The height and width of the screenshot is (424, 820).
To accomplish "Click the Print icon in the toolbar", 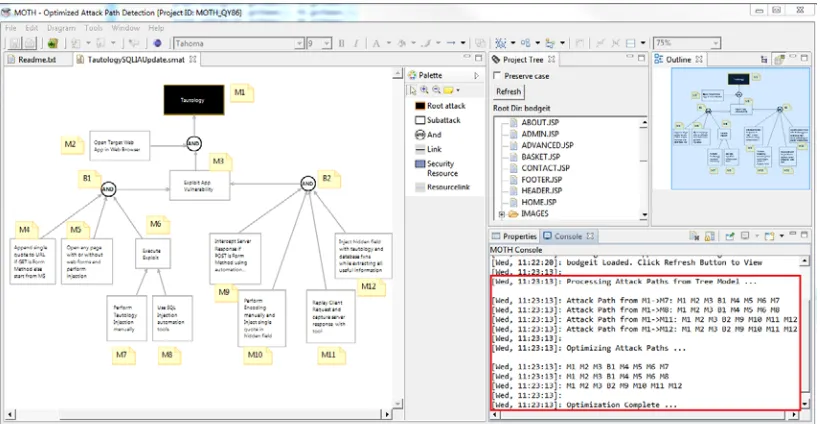I will tap(30, 43).
